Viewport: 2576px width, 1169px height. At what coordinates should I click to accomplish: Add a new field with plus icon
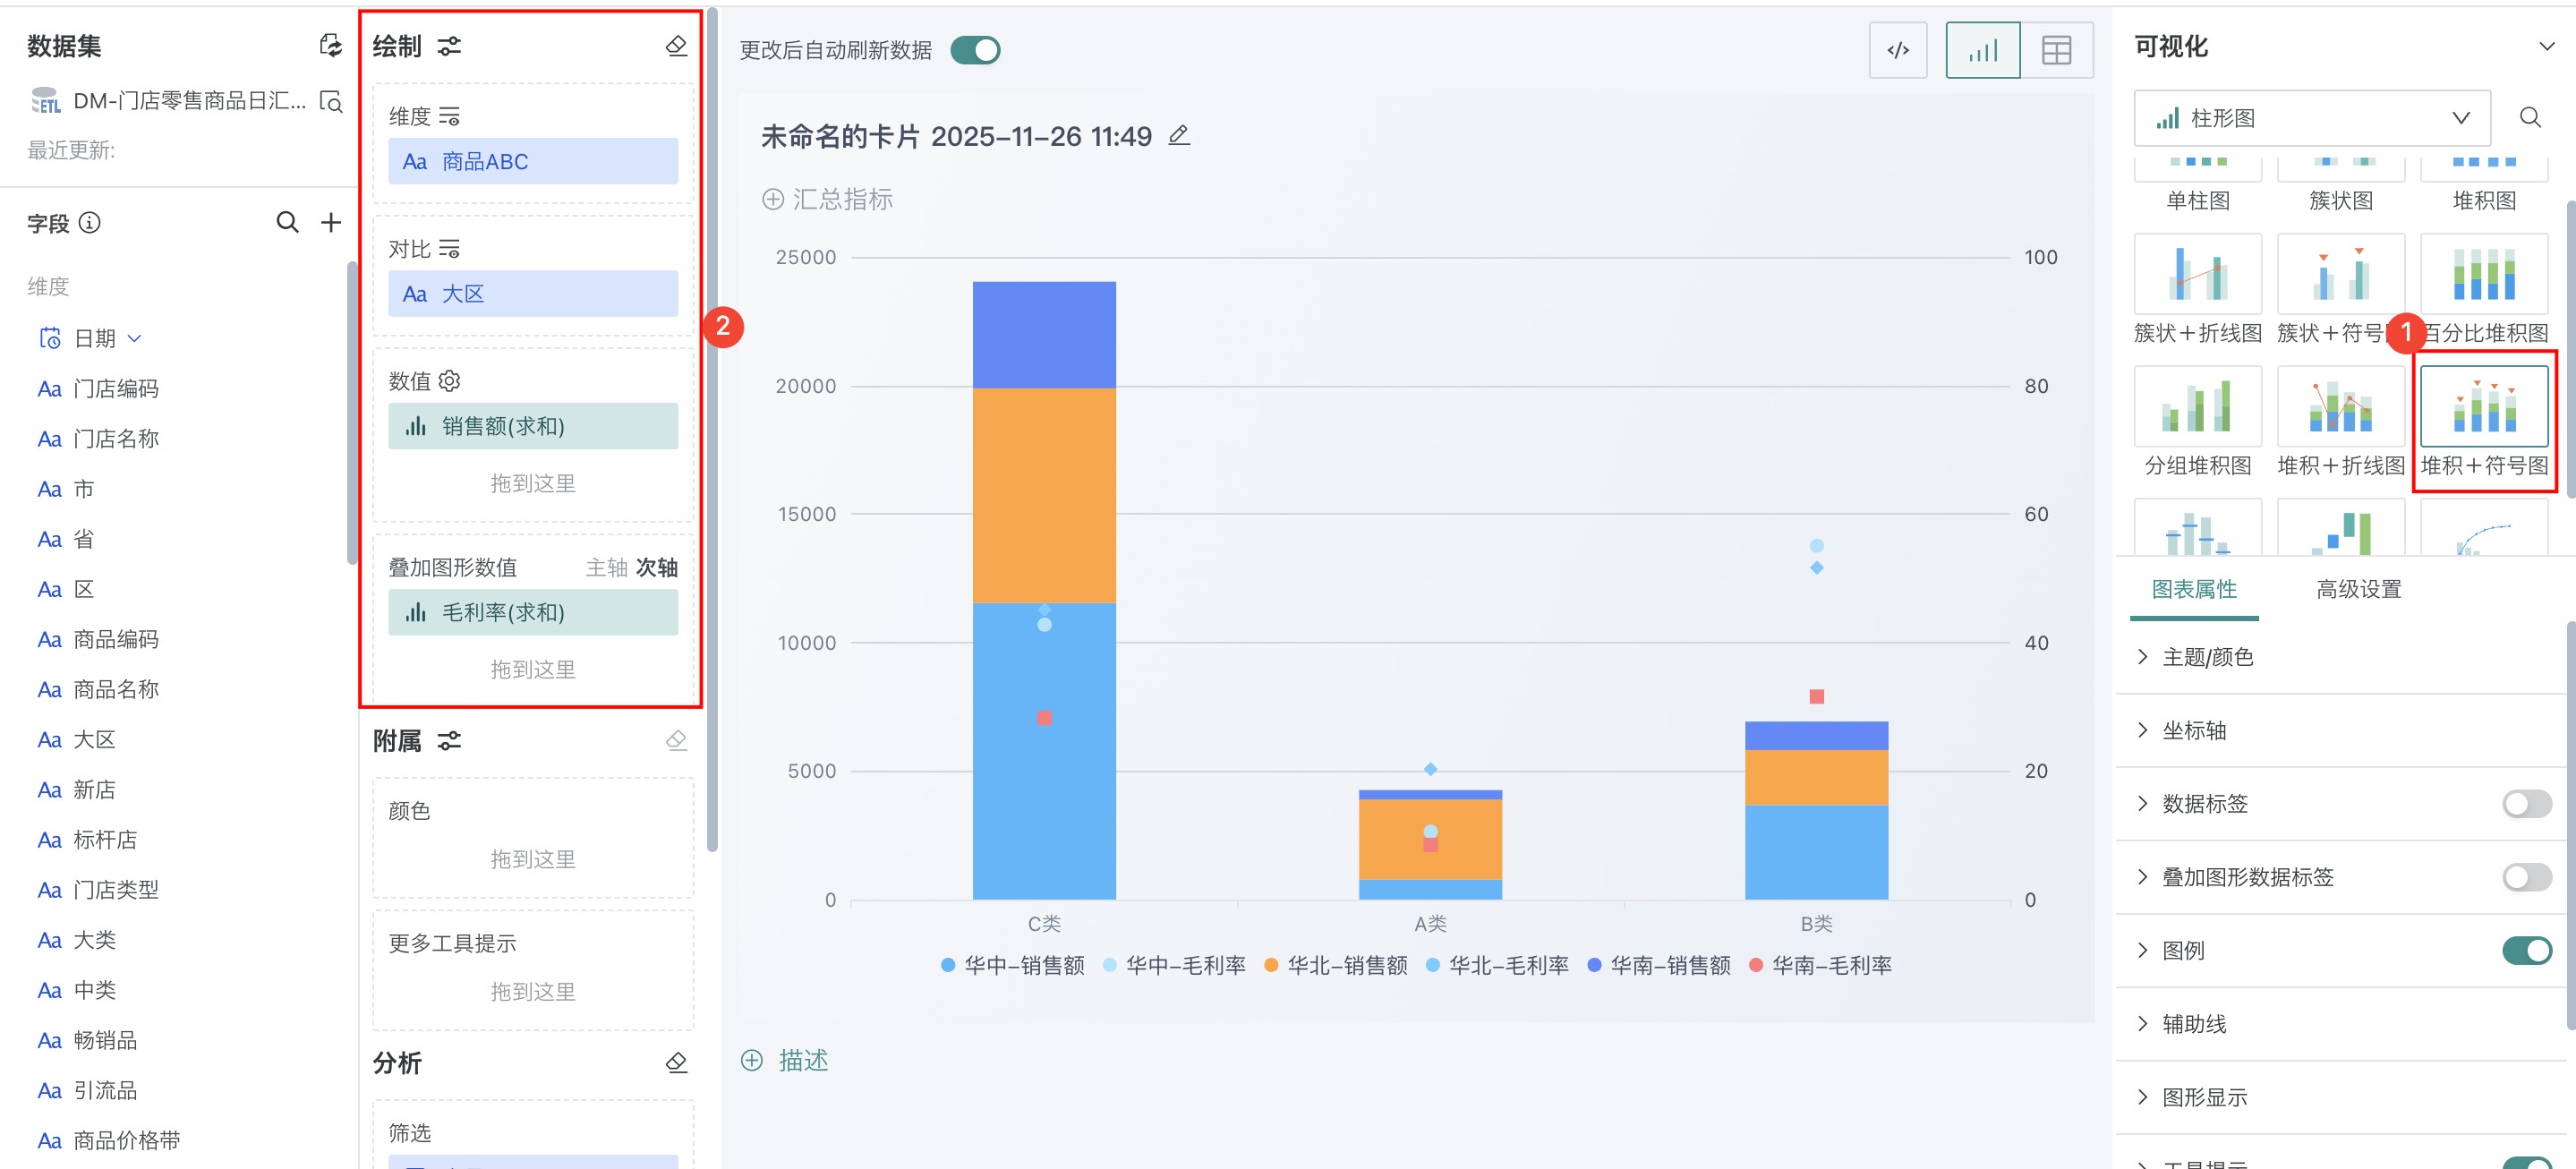click(331, 222)
